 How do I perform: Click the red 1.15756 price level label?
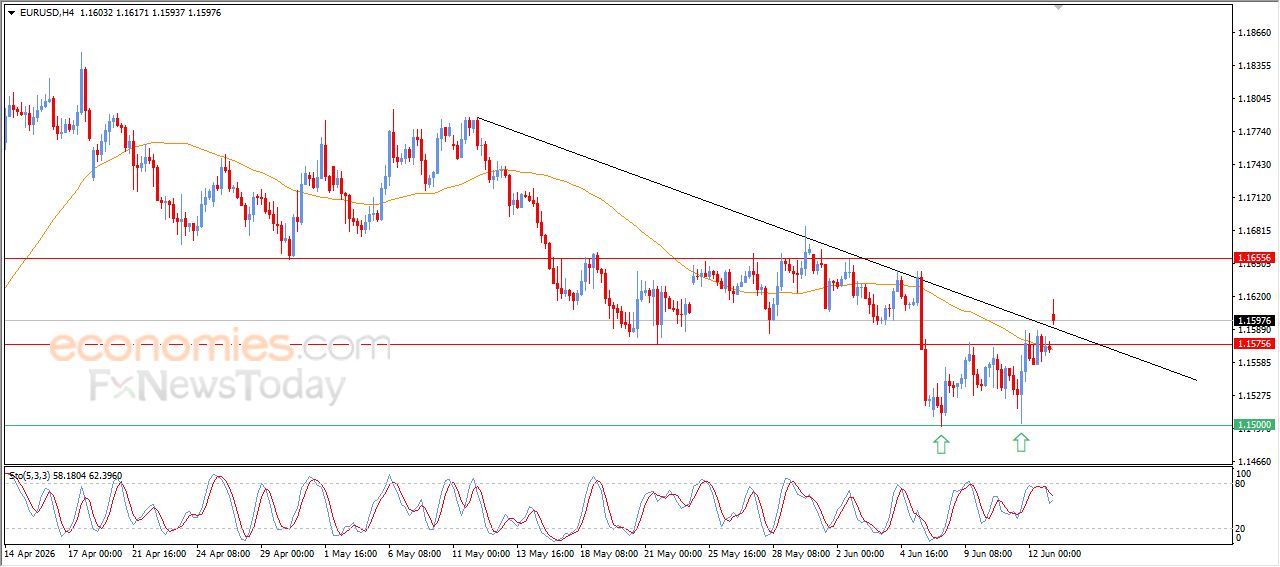1254,343
